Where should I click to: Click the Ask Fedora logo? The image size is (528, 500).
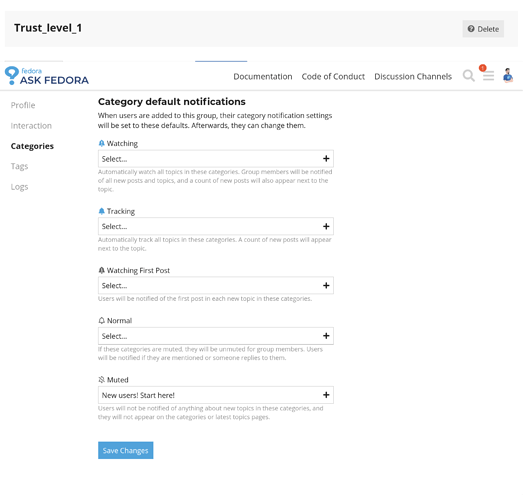point(47,76)
